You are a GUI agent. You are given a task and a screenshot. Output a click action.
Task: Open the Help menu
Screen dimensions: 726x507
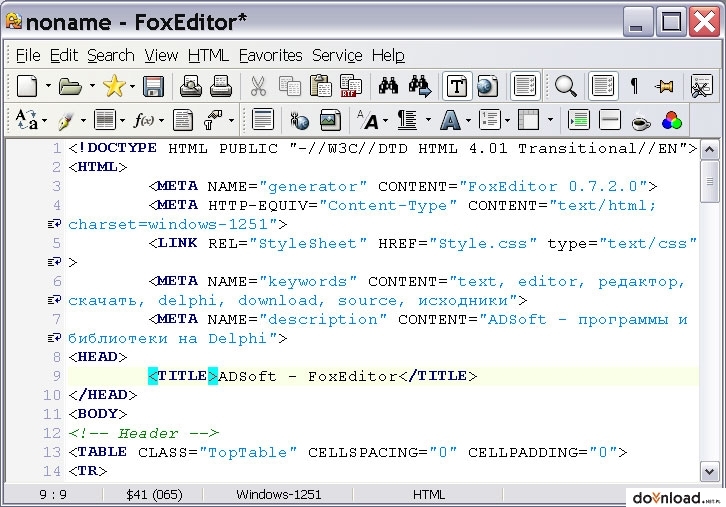coord(388,55)
